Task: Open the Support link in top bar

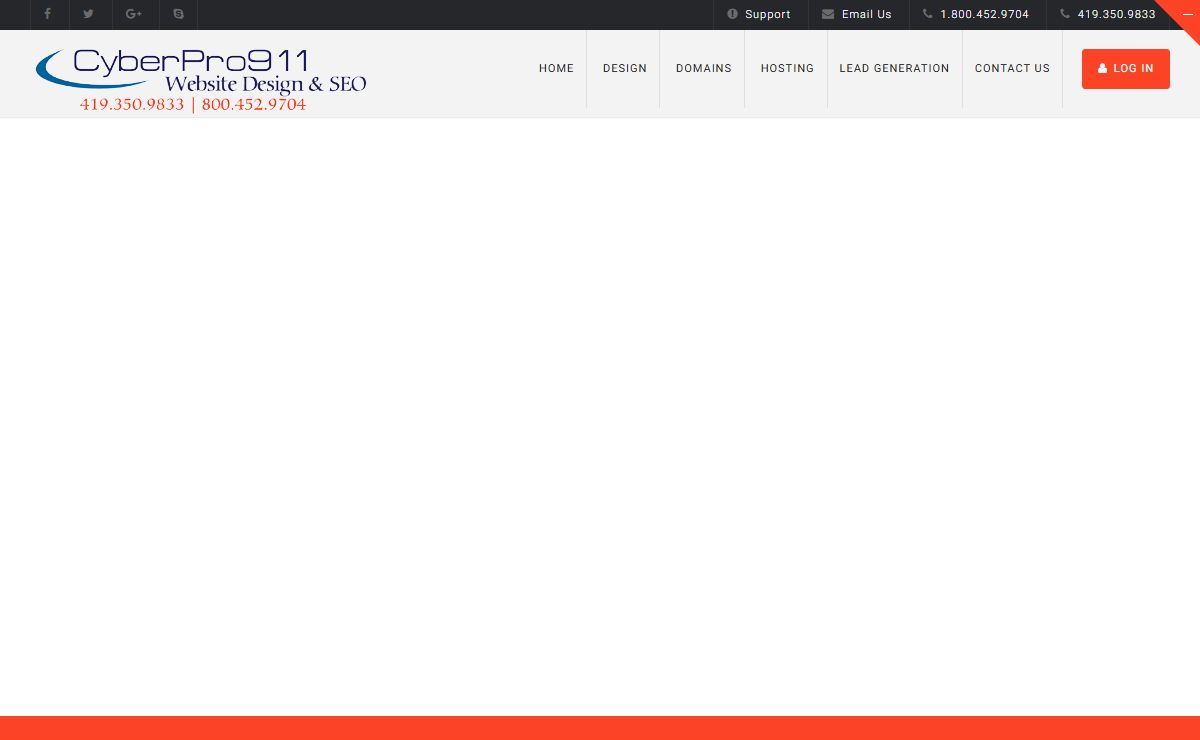Action: click(759, 14)
